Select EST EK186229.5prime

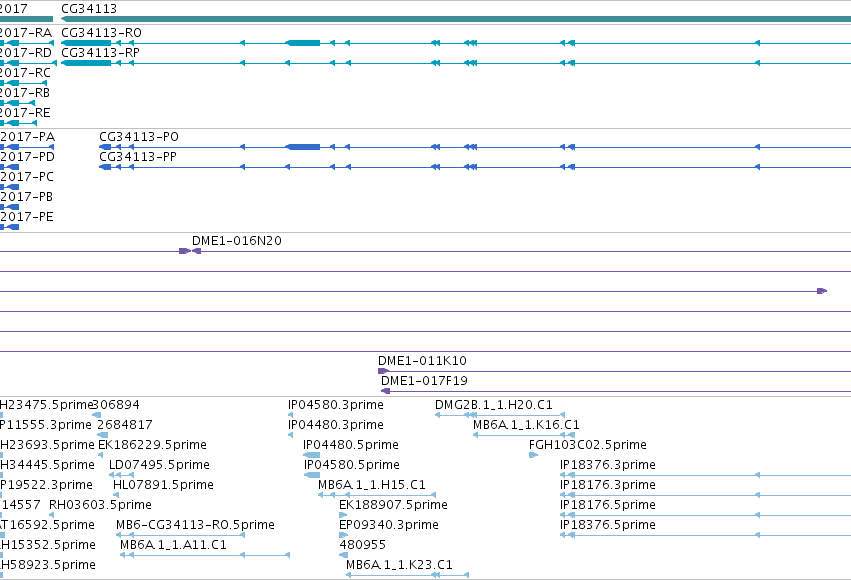(x=153, y=445)
